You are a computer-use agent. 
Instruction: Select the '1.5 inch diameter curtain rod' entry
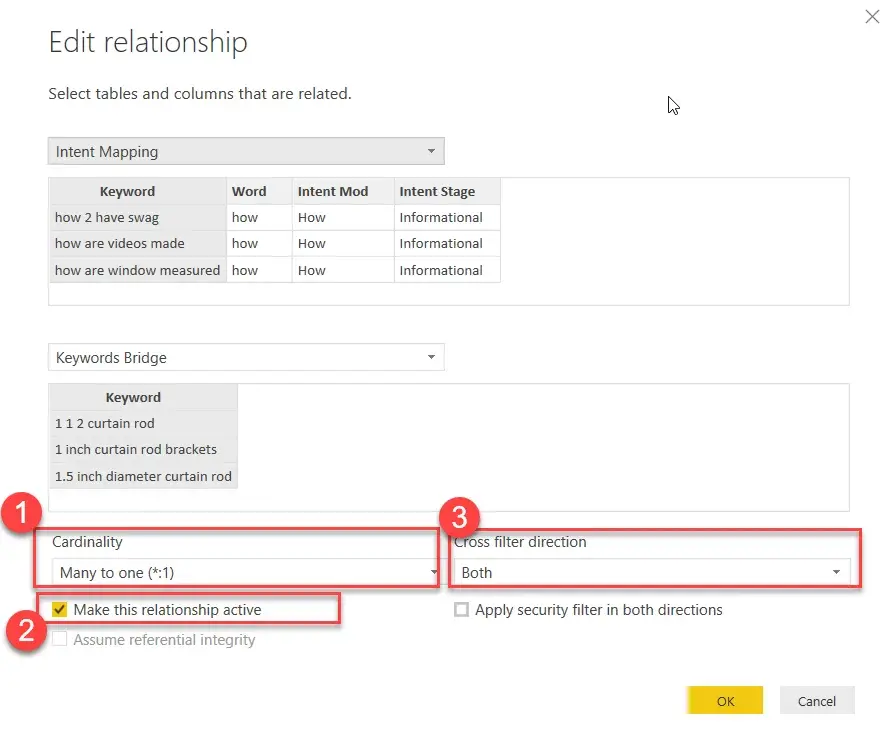point(142,476)
